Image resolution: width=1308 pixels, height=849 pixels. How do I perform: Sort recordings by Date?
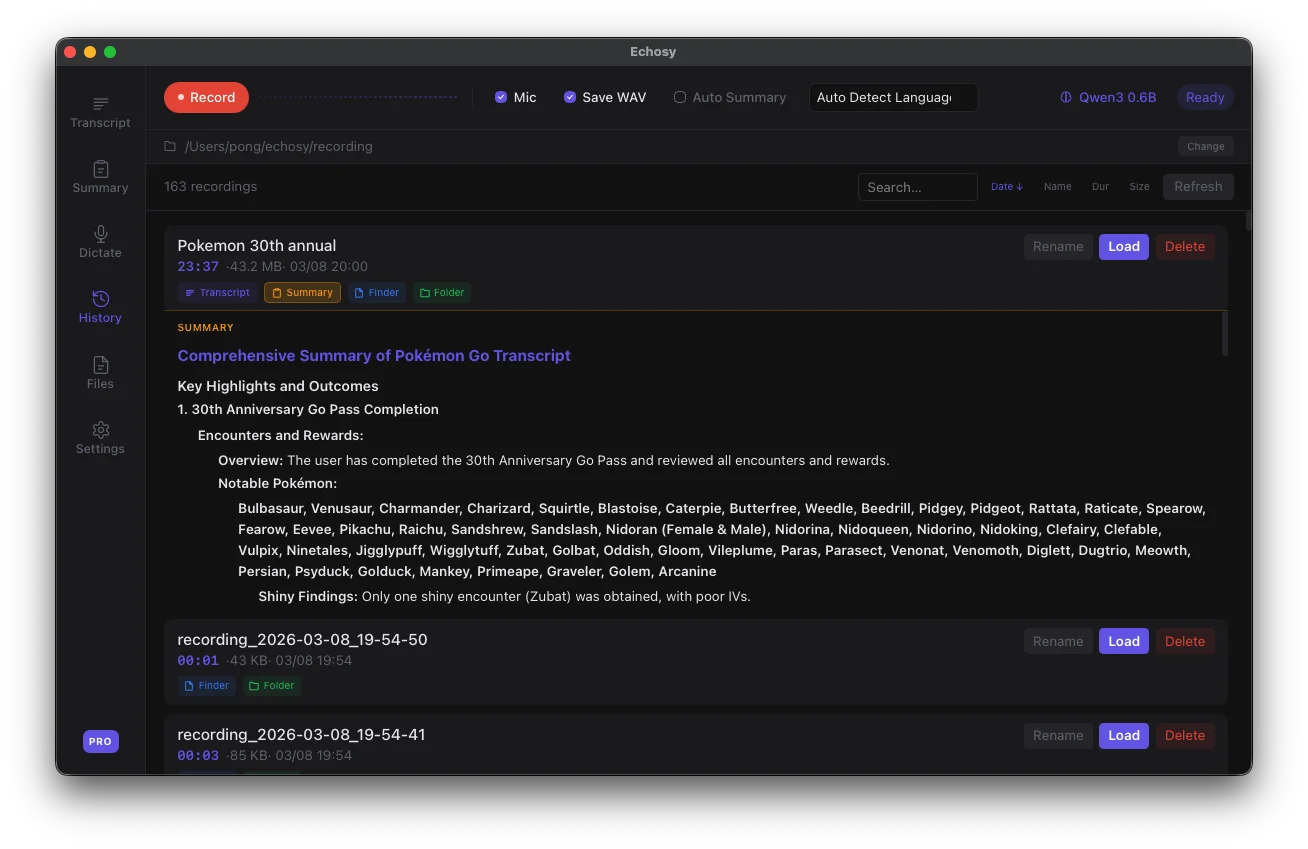1006,187
